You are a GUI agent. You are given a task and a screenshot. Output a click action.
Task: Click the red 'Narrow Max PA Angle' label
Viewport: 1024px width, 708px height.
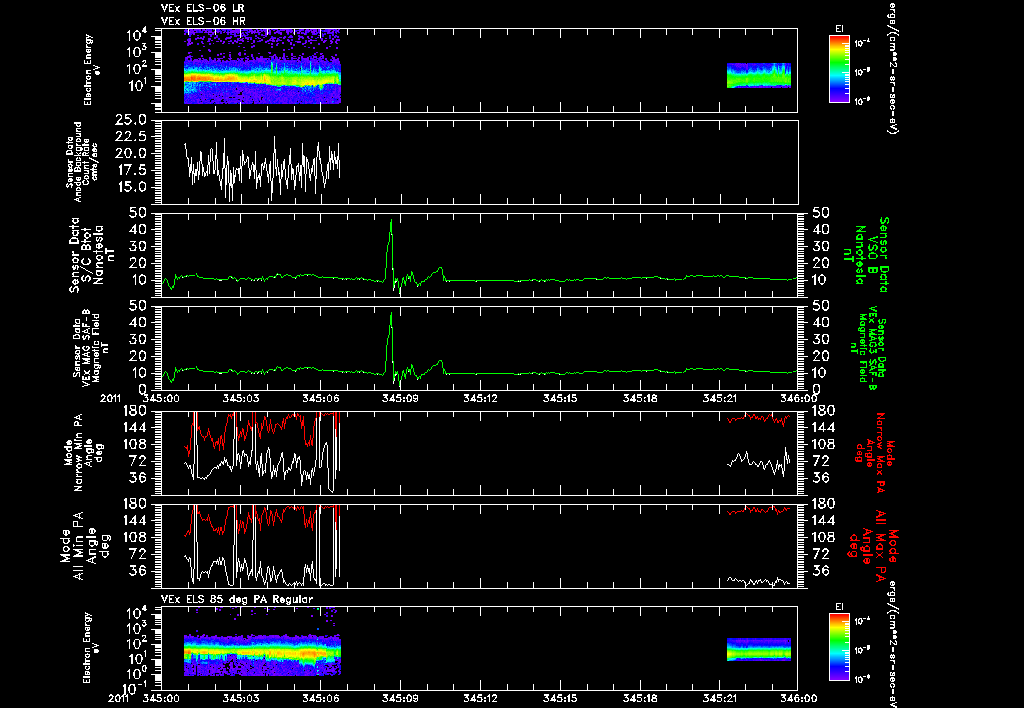[873, 453]
